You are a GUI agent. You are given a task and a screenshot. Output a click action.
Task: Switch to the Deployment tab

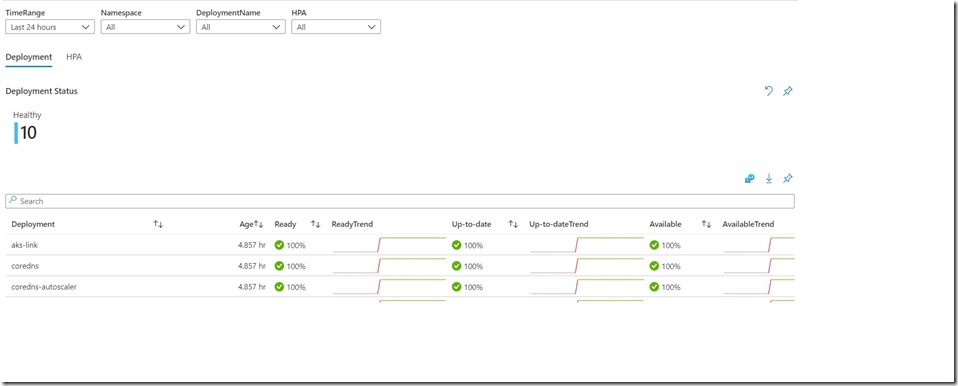coord(29,57)
